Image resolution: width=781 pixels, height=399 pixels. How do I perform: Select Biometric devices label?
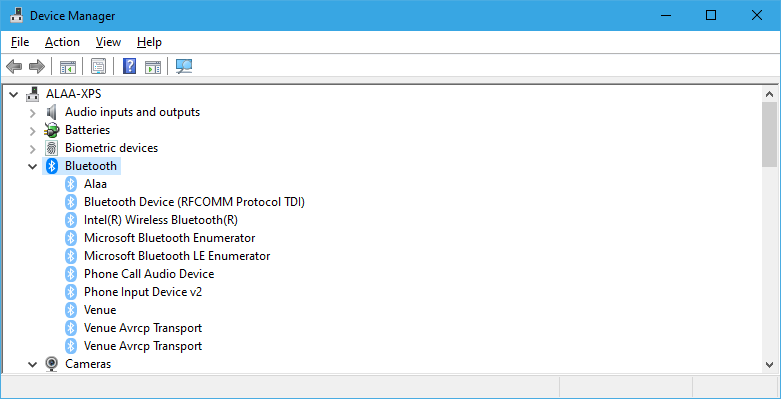[112, 148]
